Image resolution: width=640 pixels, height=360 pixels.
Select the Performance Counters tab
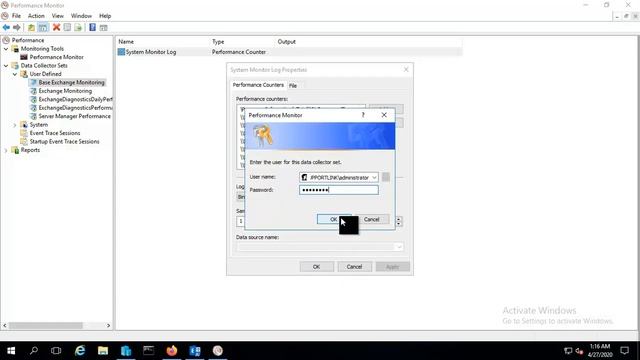point(258,85)
